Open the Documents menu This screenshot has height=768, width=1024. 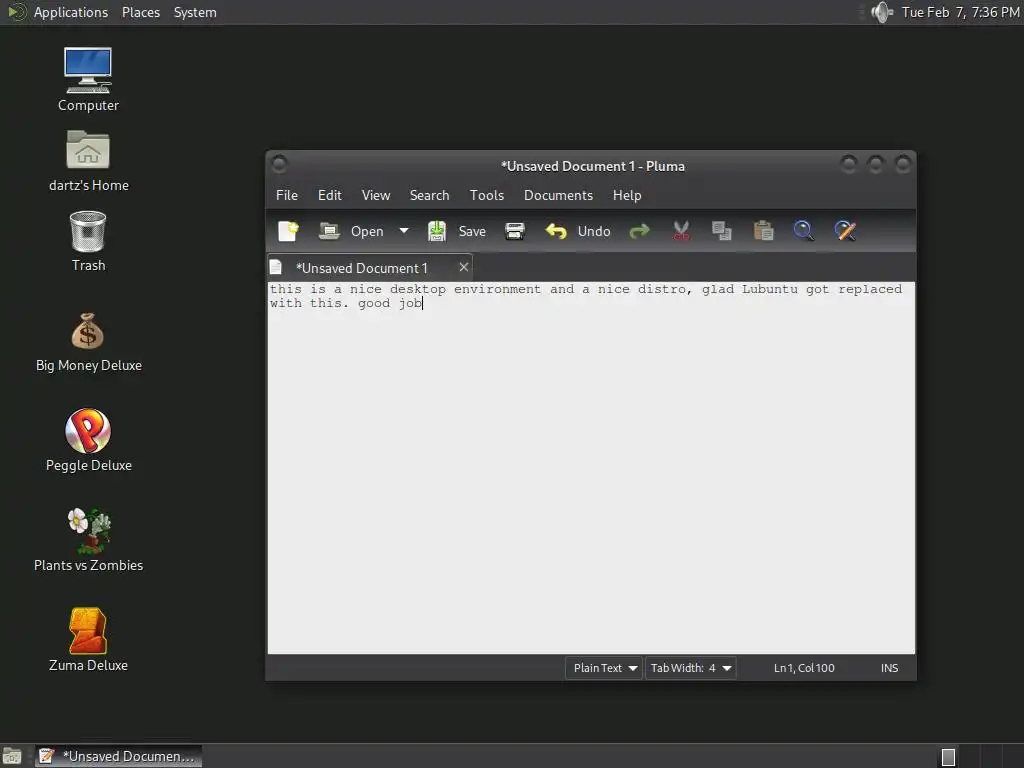[558, 195]
